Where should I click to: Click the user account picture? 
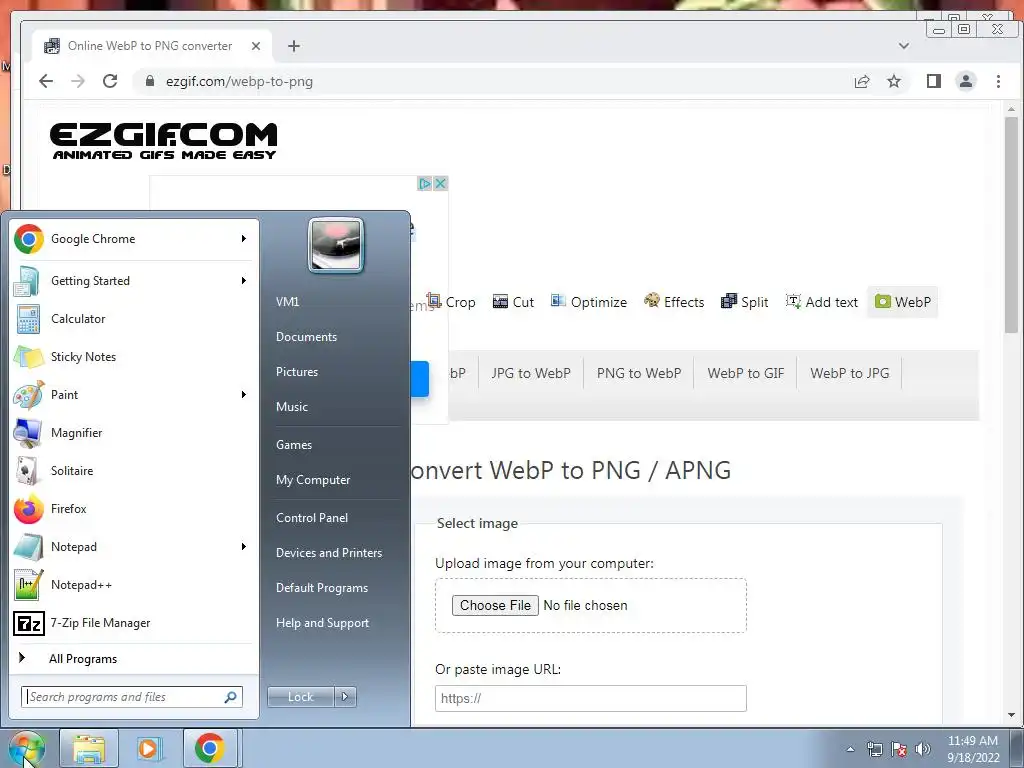point(336,245)
